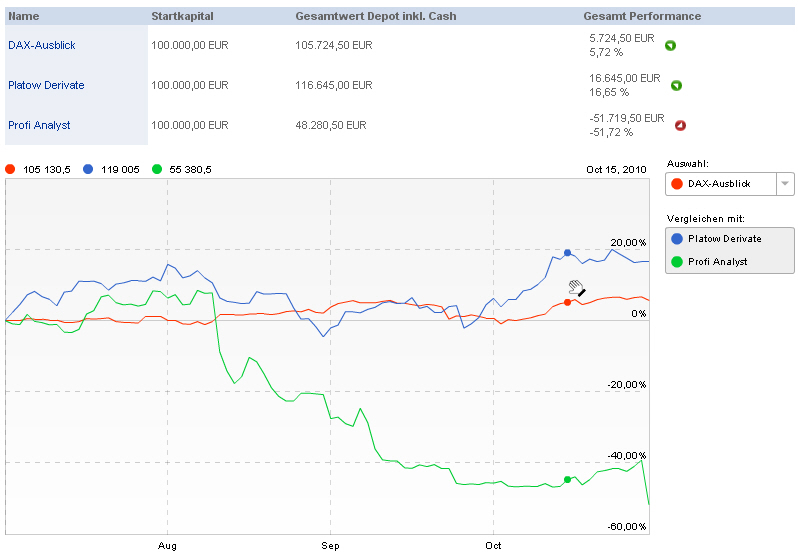Click red performance arrow for Profi Analyst

tap(680, 125)
